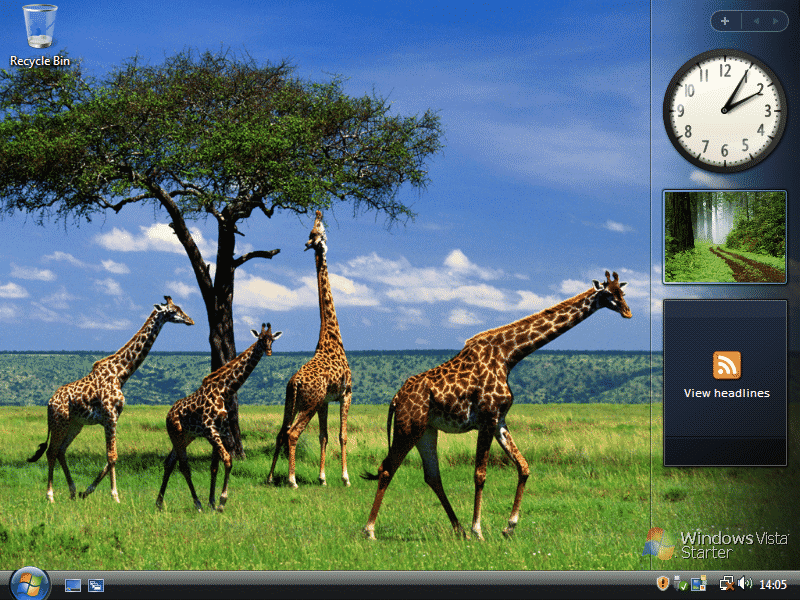Click the previous gadgets page arrow
The height and width of the screenshot is (600, 800).
[x=755, y=21]
